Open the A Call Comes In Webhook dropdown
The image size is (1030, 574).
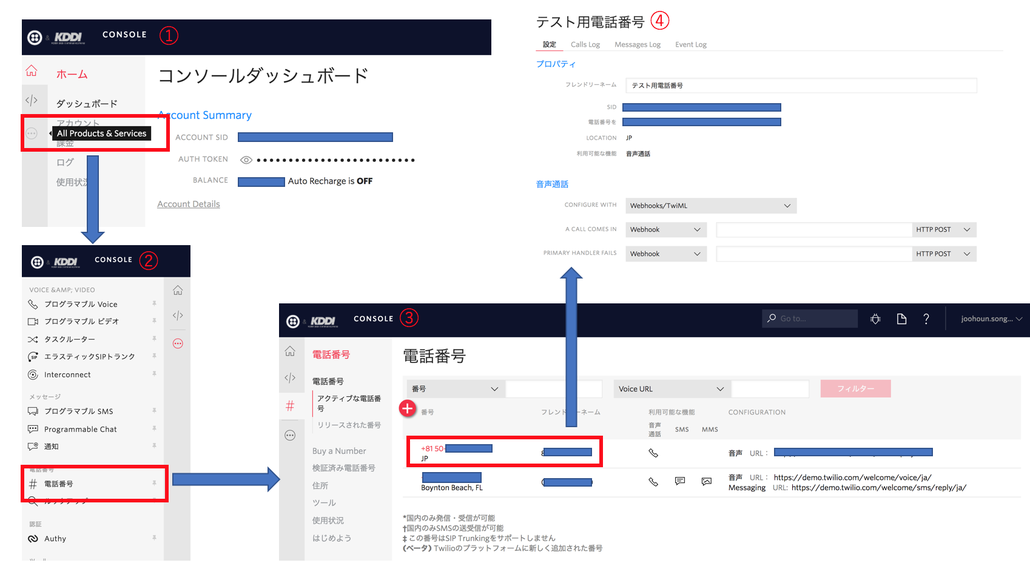(x=665, y=230)
